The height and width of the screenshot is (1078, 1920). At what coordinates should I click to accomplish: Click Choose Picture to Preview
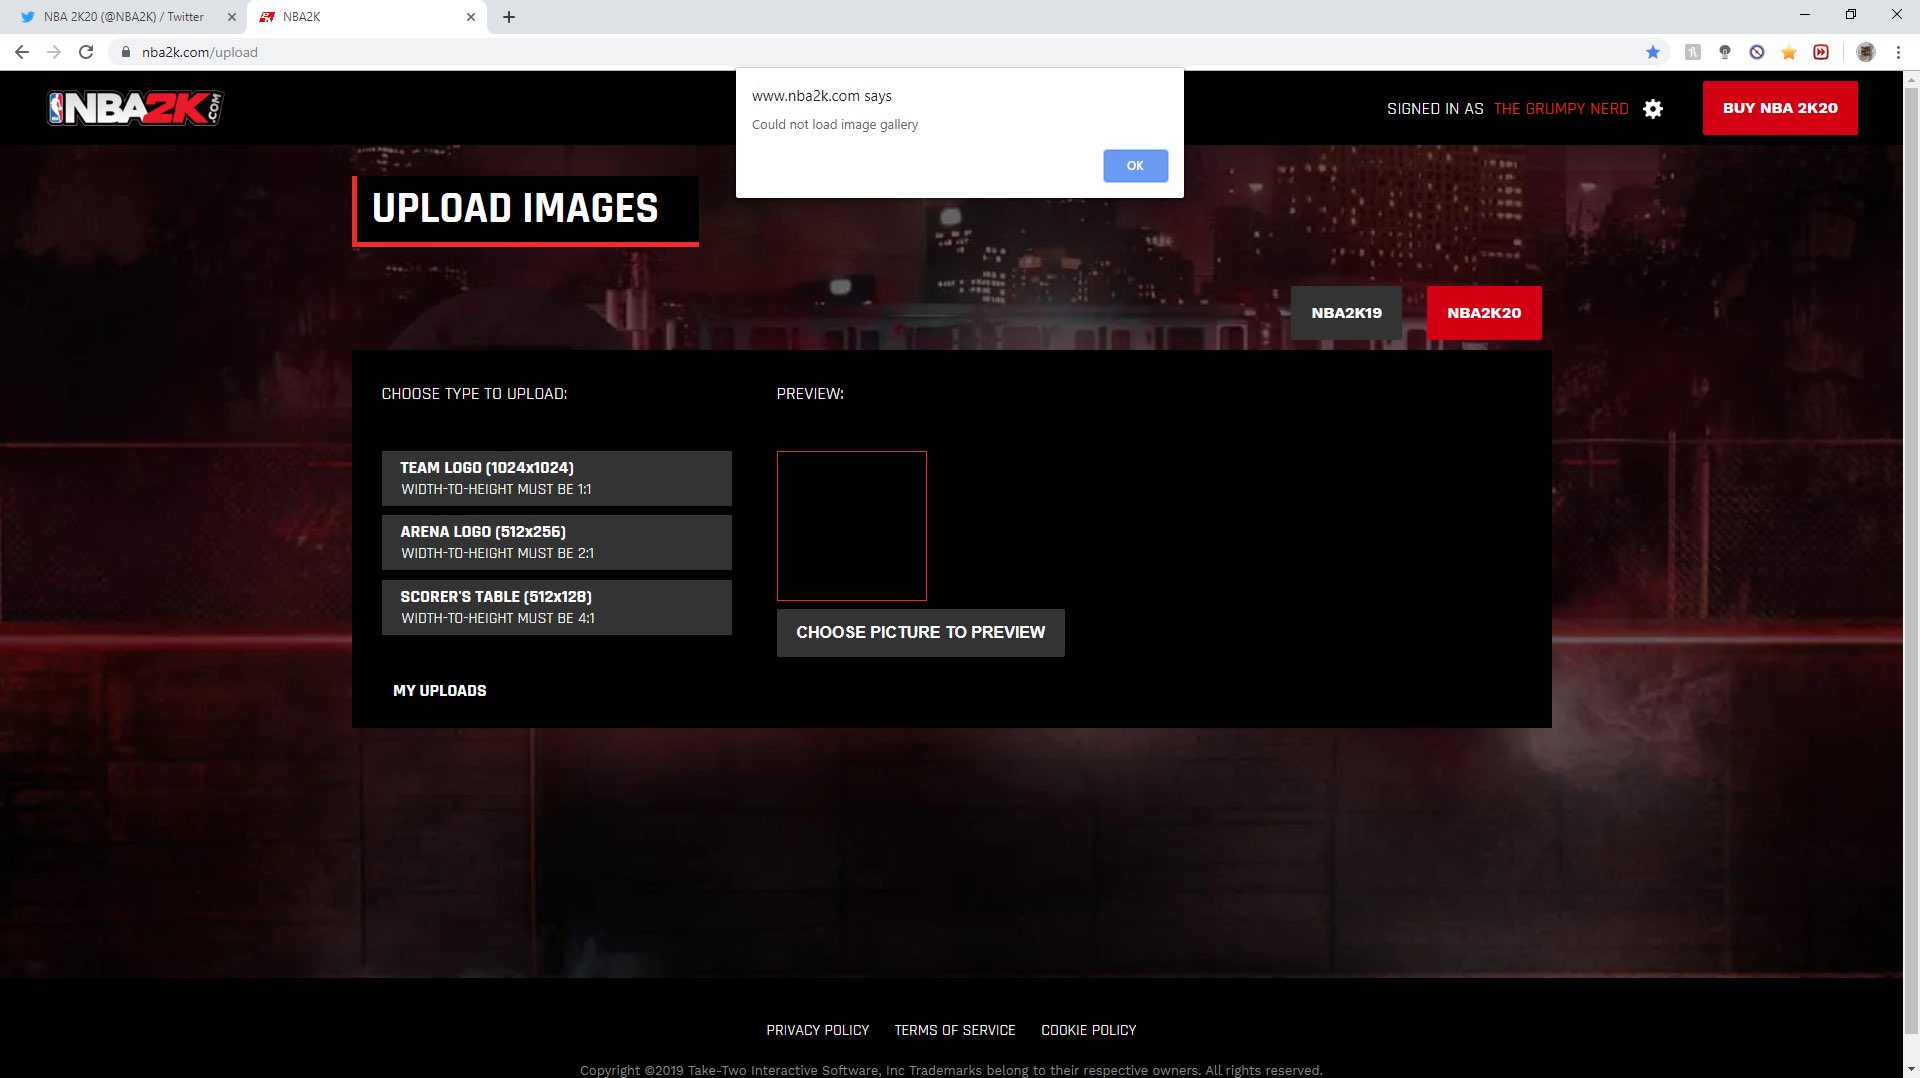(x=920, y=633)
